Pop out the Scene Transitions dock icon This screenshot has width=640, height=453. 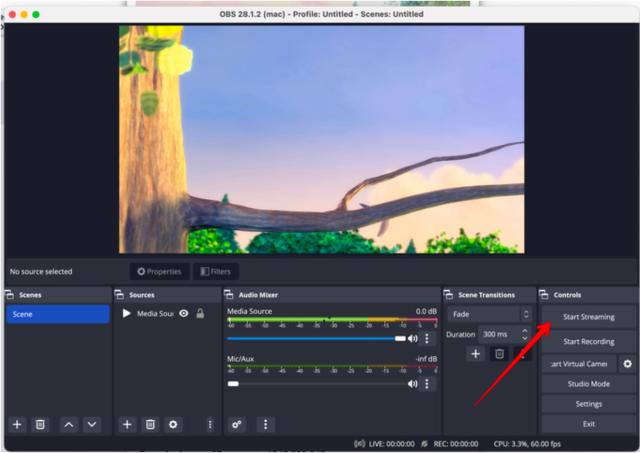(x=448, y=295)
